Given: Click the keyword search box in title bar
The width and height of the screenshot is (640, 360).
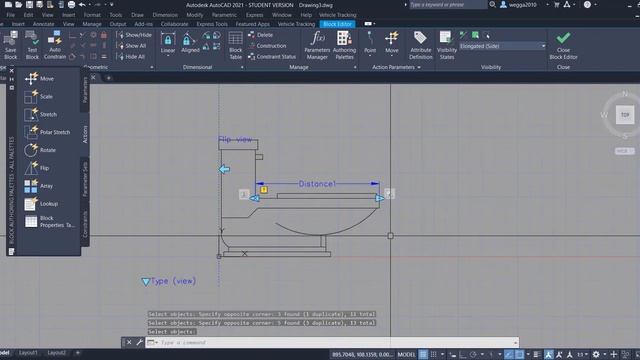Looking at the screenshot, I should click(x=448, y=5).
